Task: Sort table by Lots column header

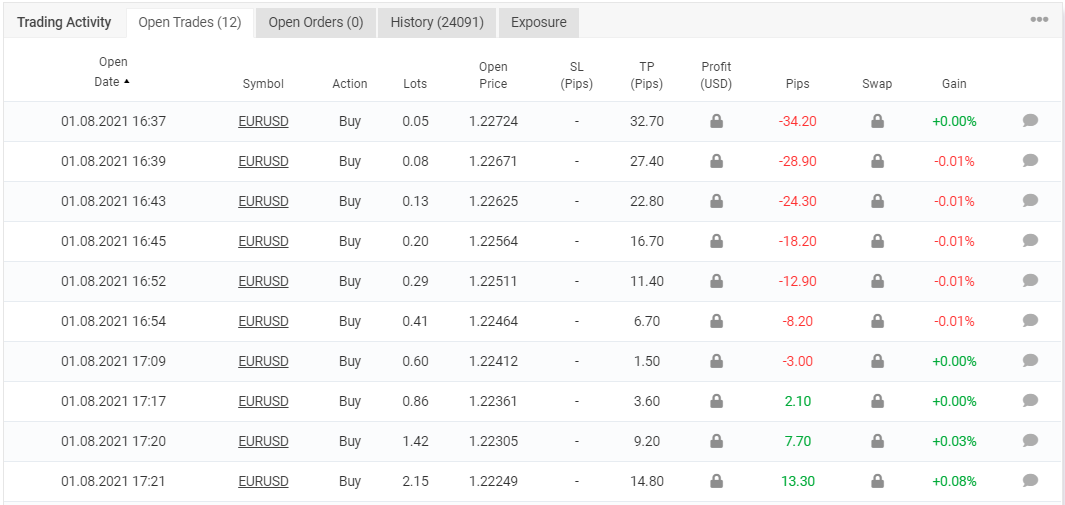Action: (x=415, y=84)
